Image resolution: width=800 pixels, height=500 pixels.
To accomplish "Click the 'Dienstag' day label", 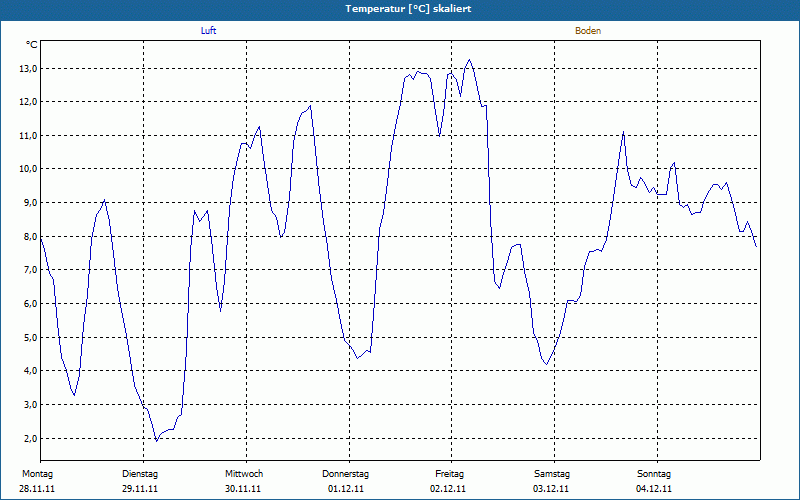I will pos(140,474).
